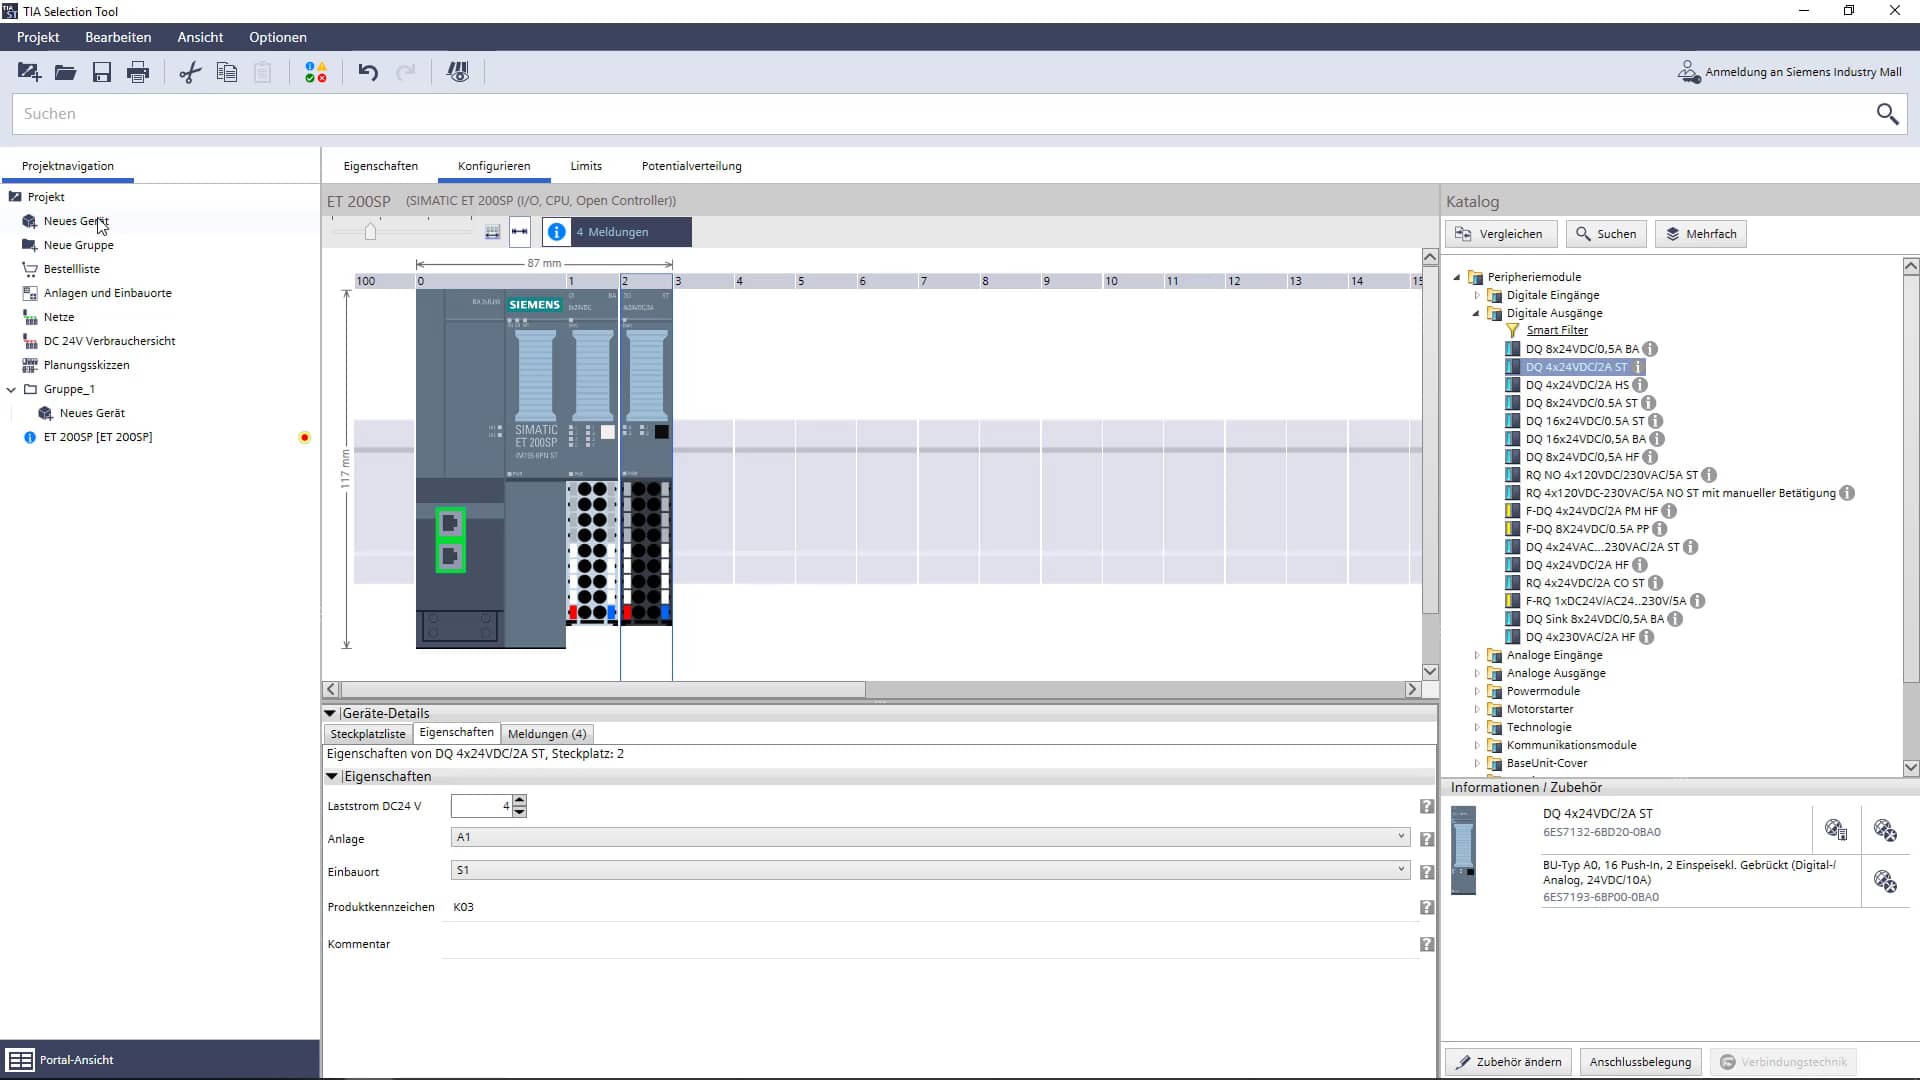Click the scissors cut icon
This screenshot has height=1080, width=1920.
tap(190, 72)
